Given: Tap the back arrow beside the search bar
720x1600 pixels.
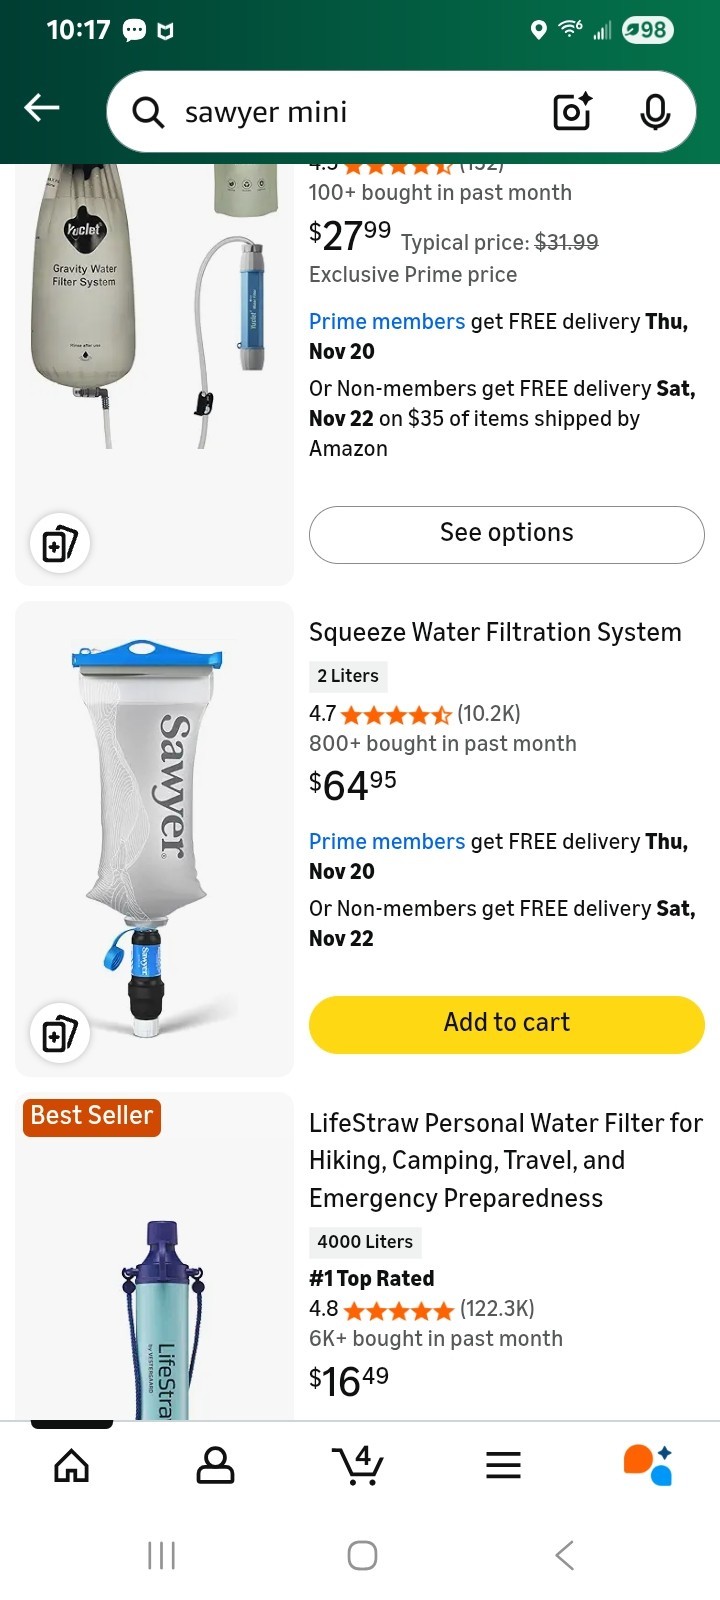Looking at the screenshot, I should [x=41, y=107].
